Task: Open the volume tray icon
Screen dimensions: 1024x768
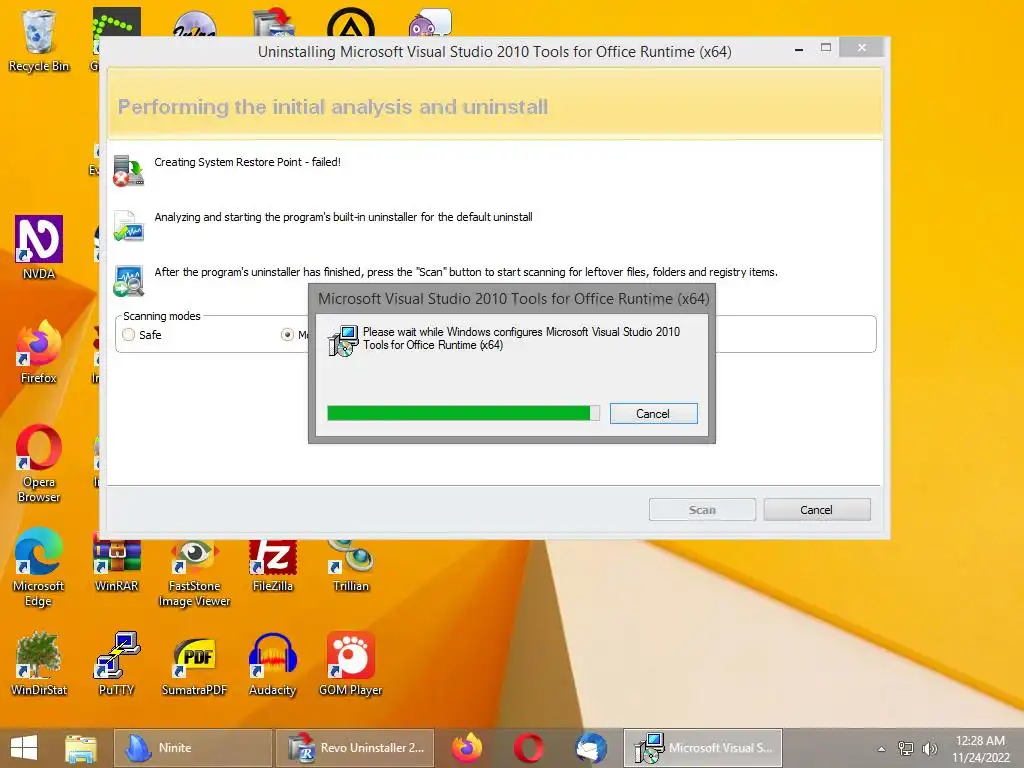Action: (929, 749)
